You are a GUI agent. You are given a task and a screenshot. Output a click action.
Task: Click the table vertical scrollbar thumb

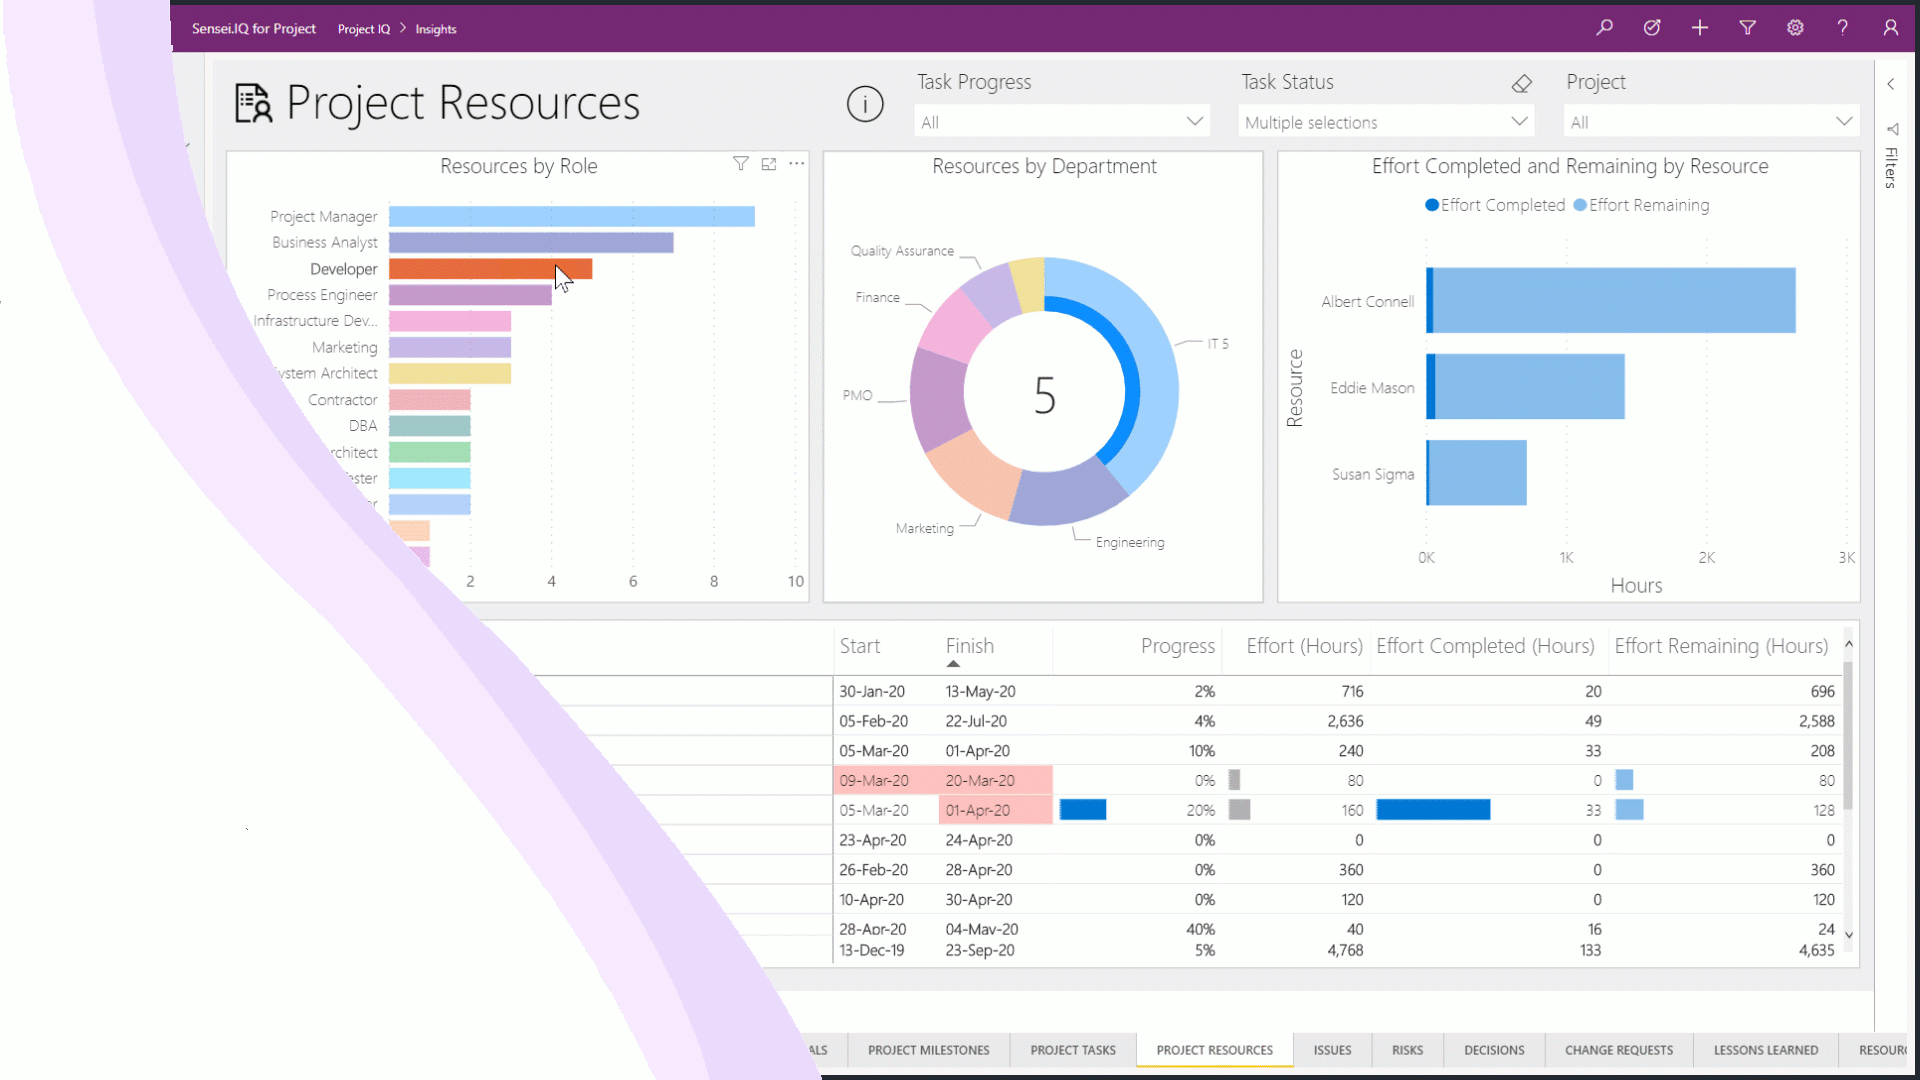click(x=1848, y=735)
